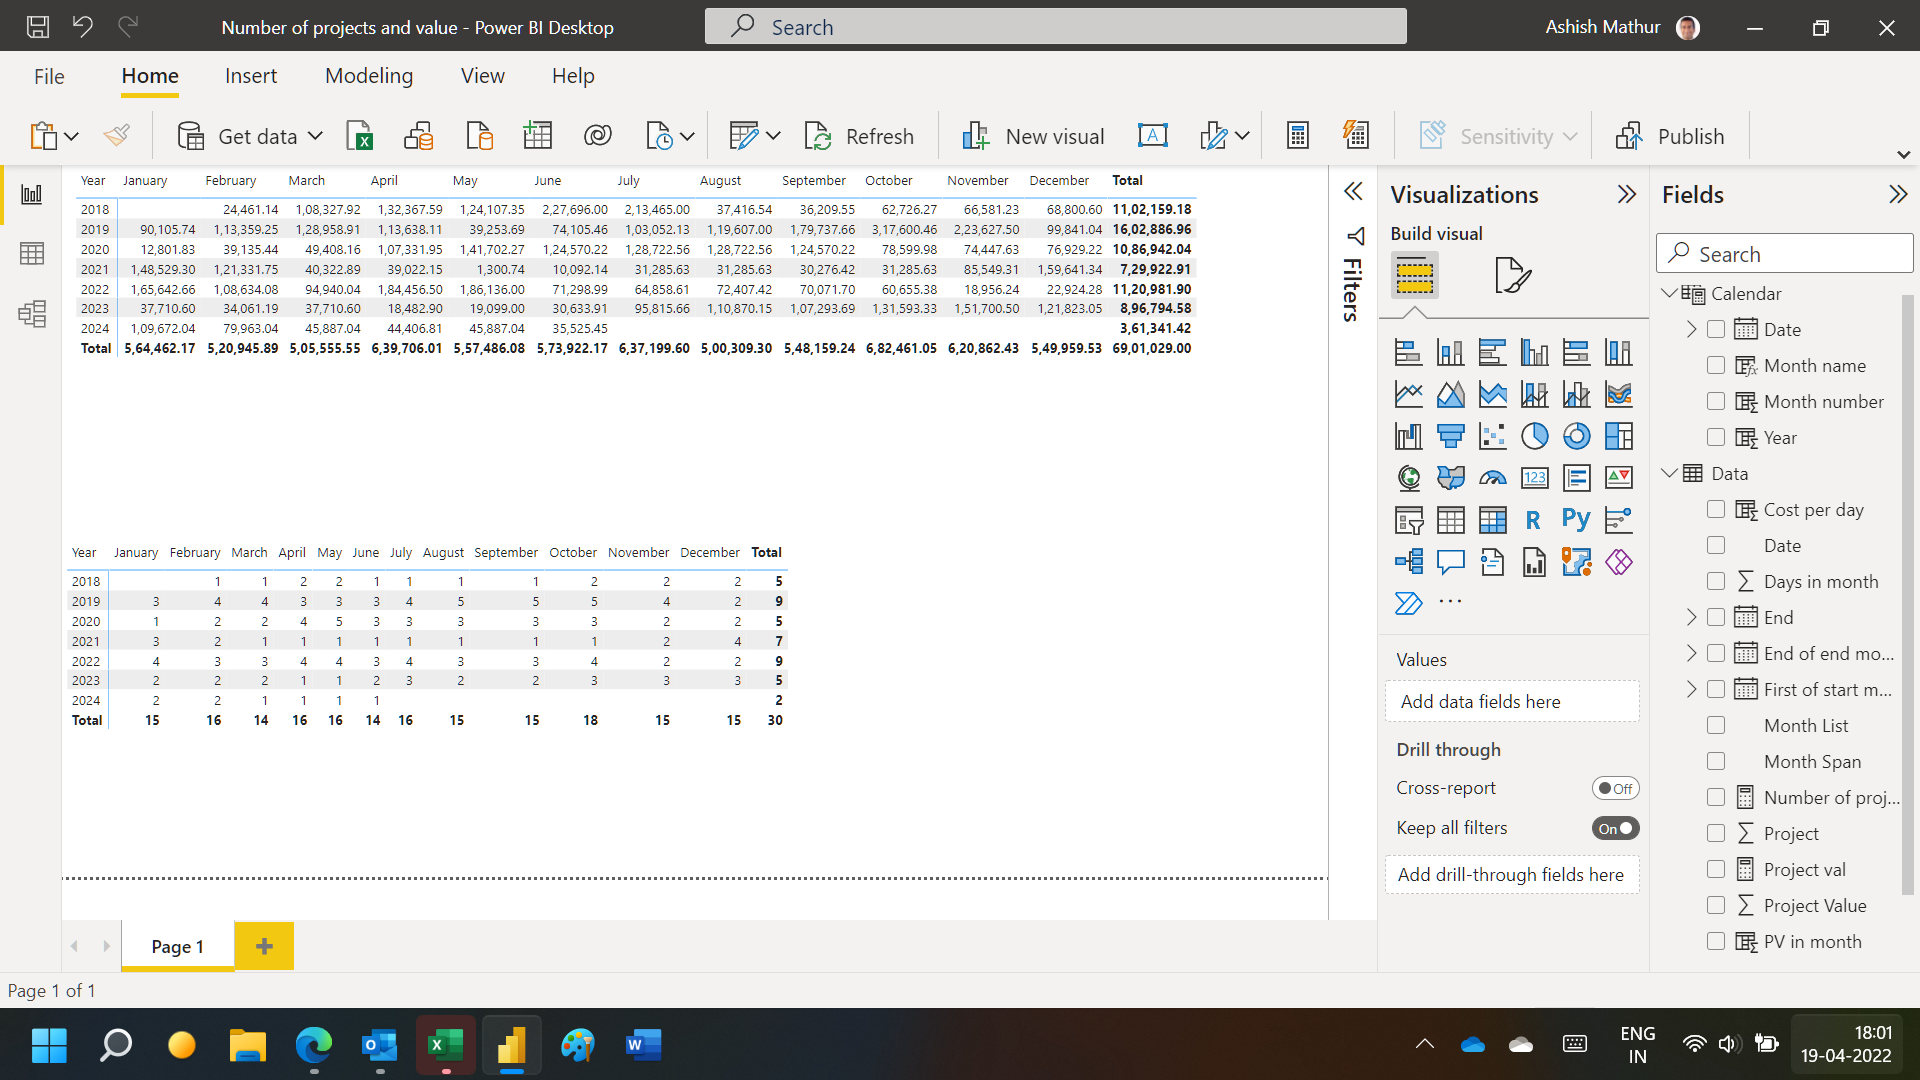
Task: Click the Publish button
Action: 1669,136
